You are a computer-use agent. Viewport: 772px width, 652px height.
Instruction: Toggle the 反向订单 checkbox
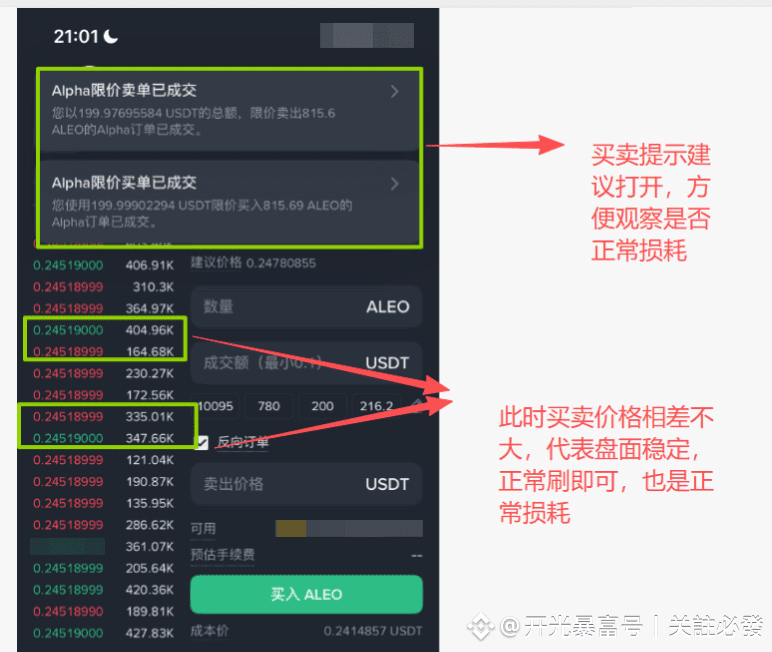[x=201, y=442]
